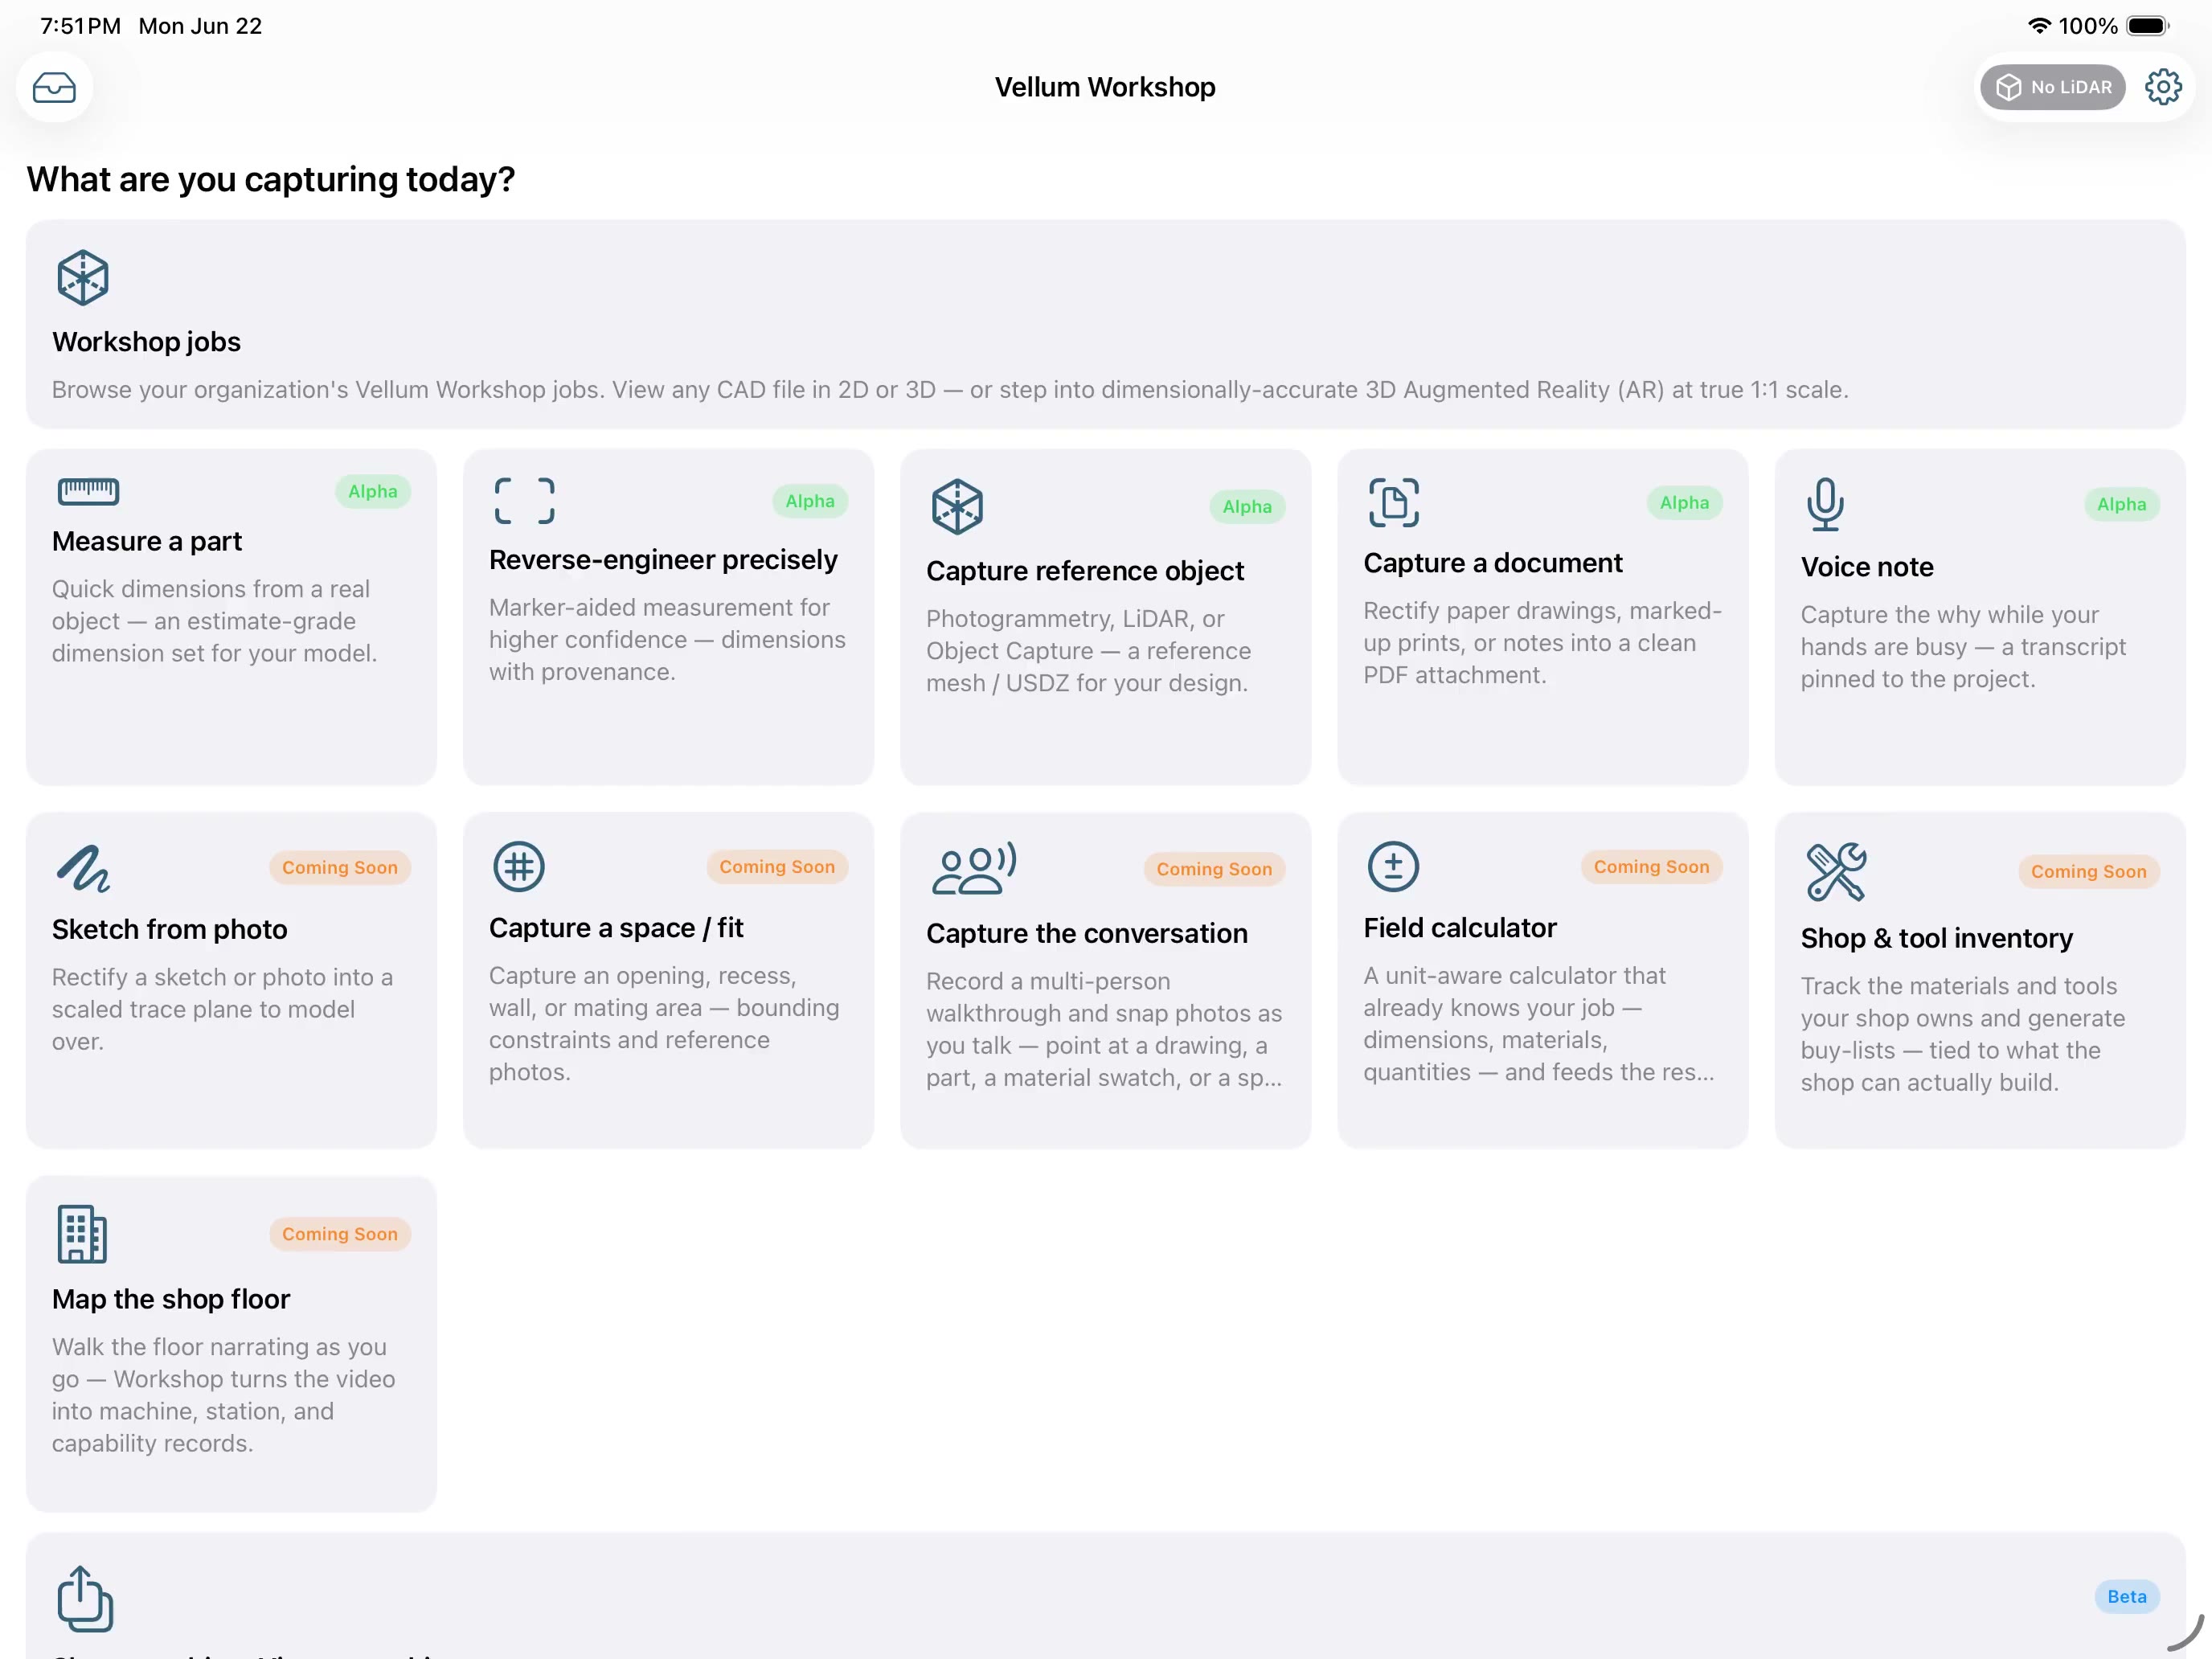Tap Coming Soon badge on Field calculator
The width and height of the screenshot is (2212, 1659).
click(1652, 867)
